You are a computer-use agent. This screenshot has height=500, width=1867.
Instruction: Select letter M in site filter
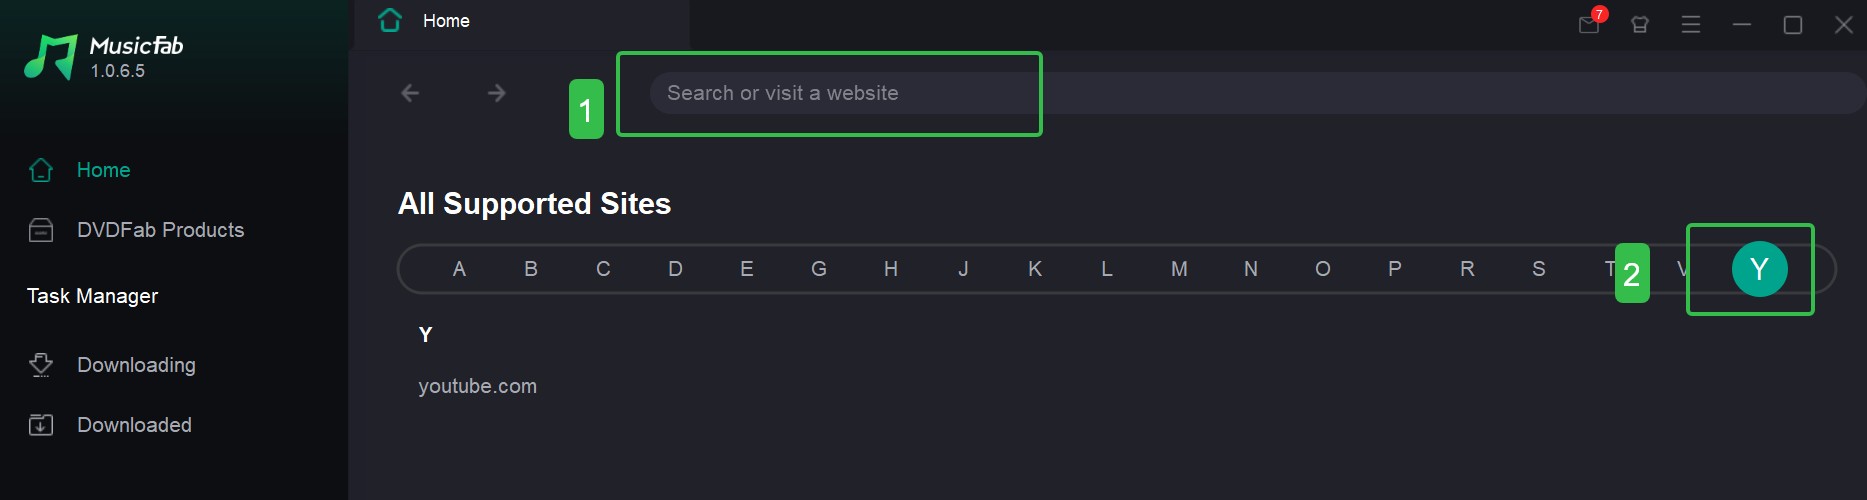(1179, 269)
